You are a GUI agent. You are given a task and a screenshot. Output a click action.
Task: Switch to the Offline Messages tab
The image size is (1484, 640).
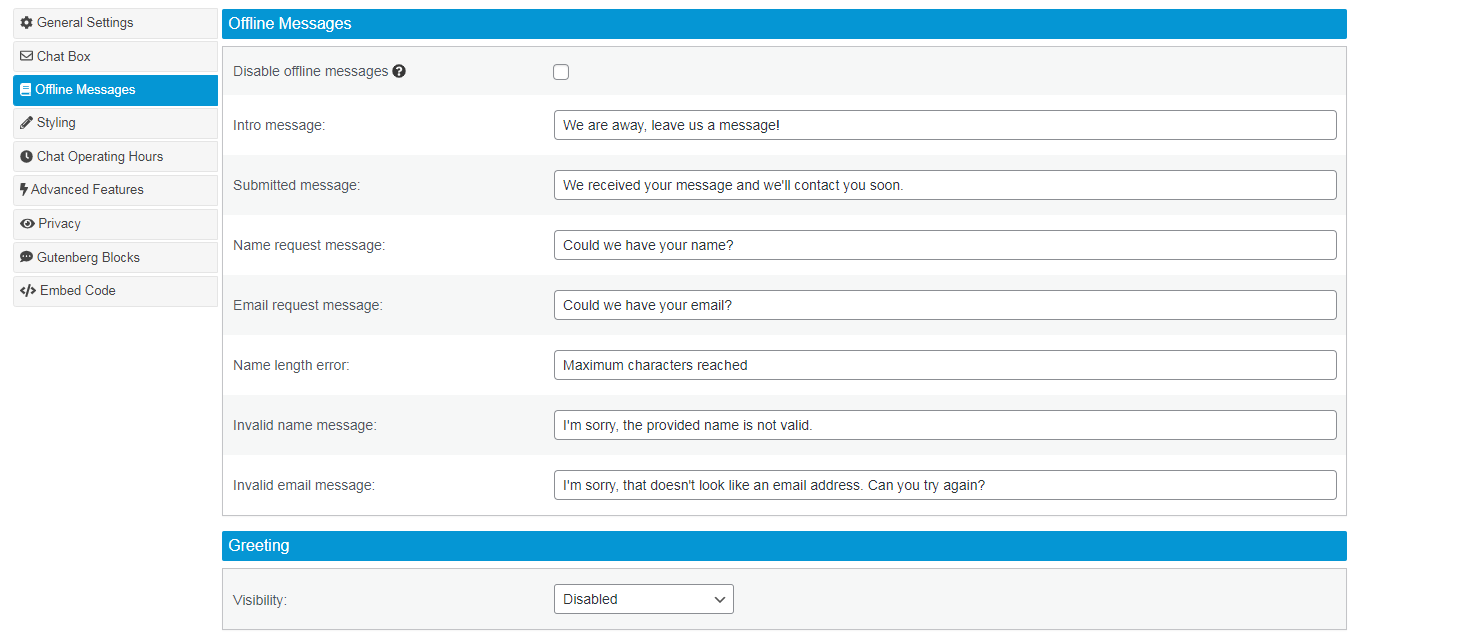[x=115, y=90]
